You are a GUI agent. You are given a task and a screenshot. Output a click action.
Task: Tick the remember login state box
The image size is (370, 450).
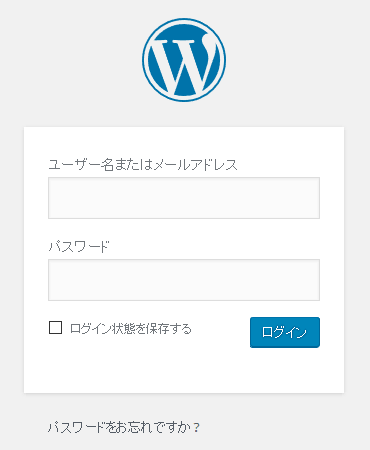(x=55, y=327)
